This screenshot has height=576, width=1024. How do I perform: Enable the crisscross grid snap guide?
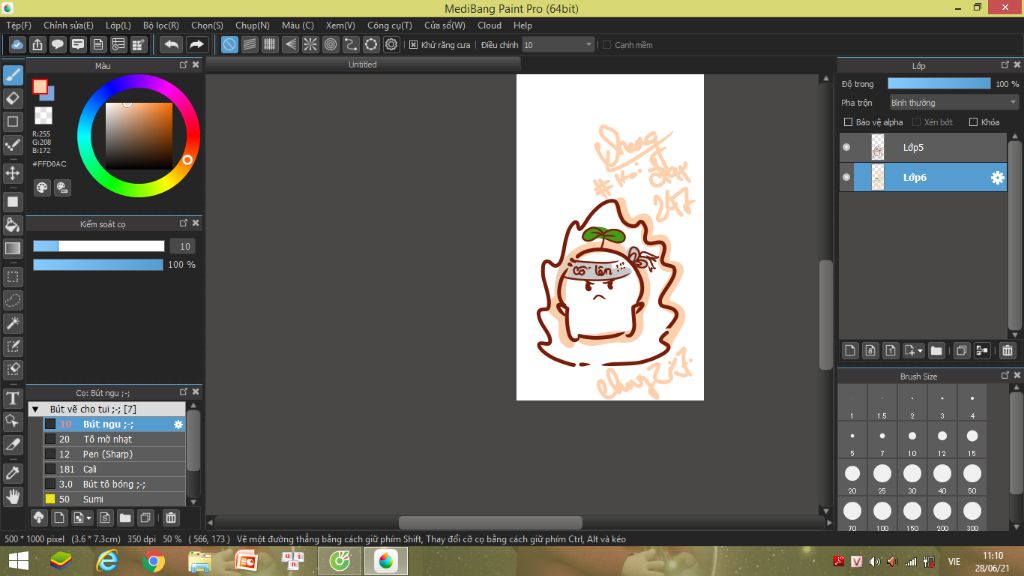point(270,44)
